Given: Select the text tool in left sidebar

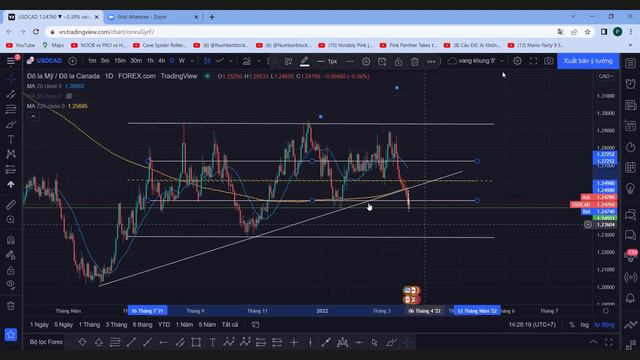Looking at the screenshot, I should 11,140.
